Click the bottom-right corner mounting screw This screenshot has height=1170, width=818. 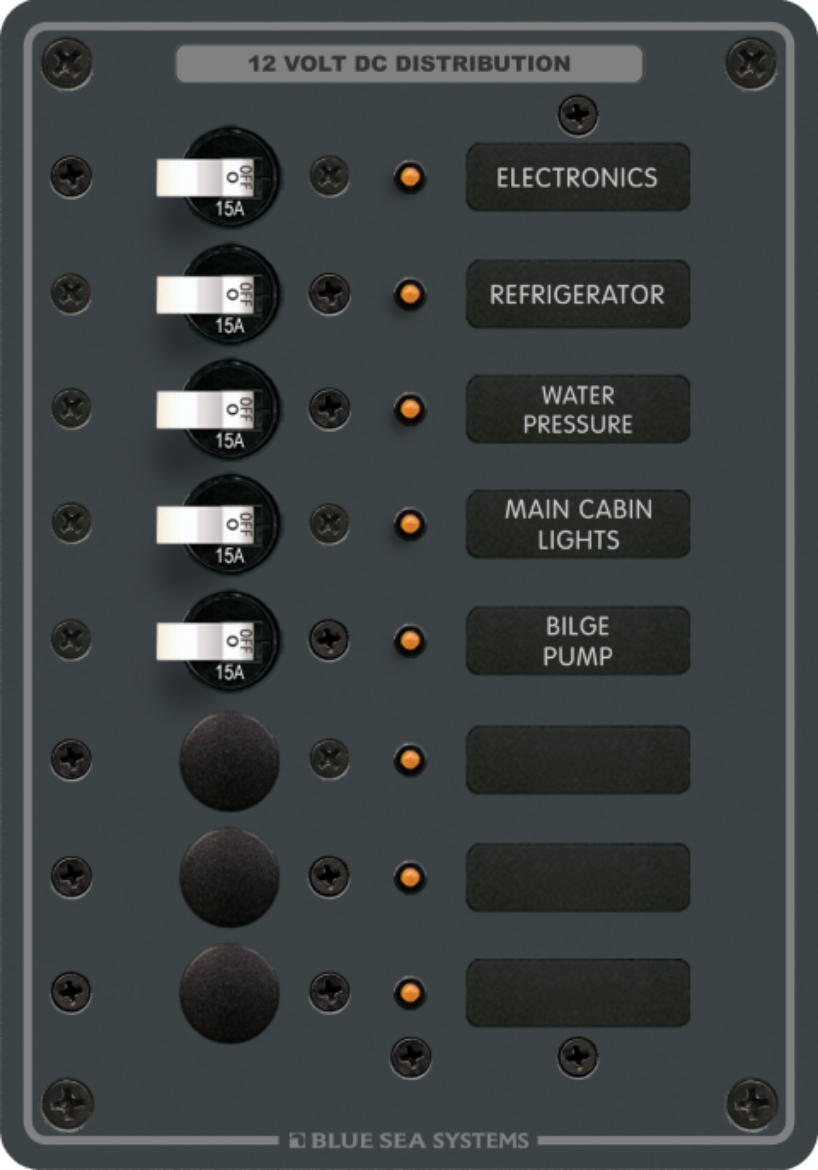pos(752,1104)
